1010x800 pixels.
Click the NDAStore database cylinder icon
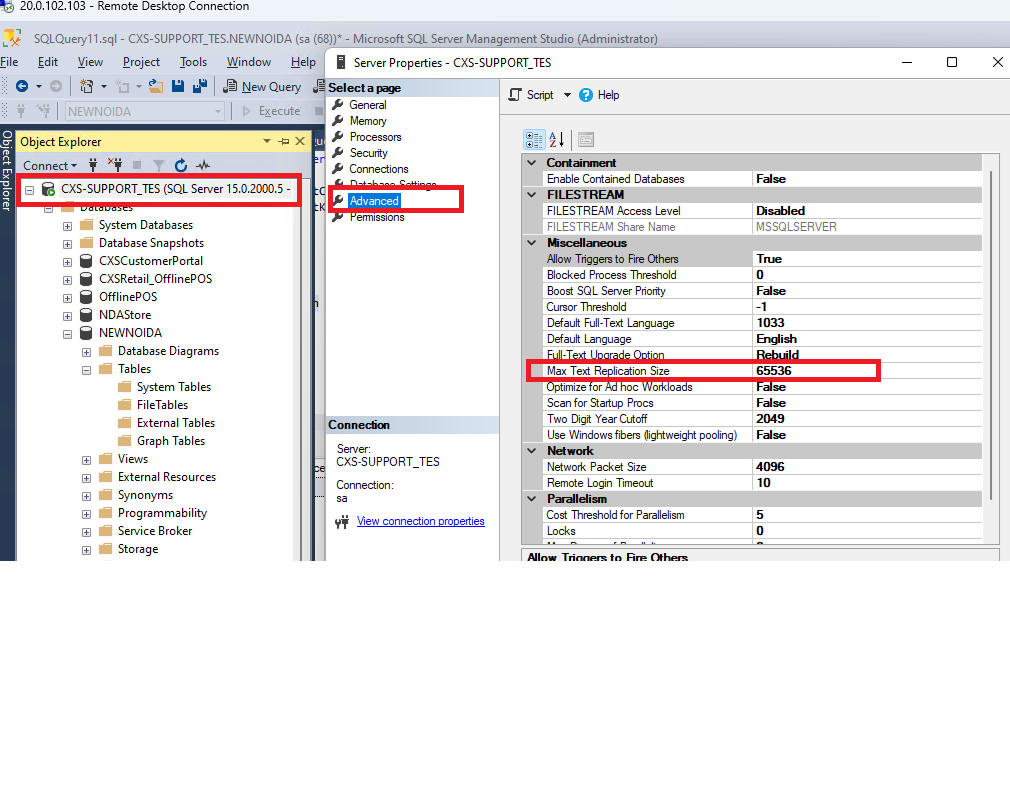pos(86,315)
